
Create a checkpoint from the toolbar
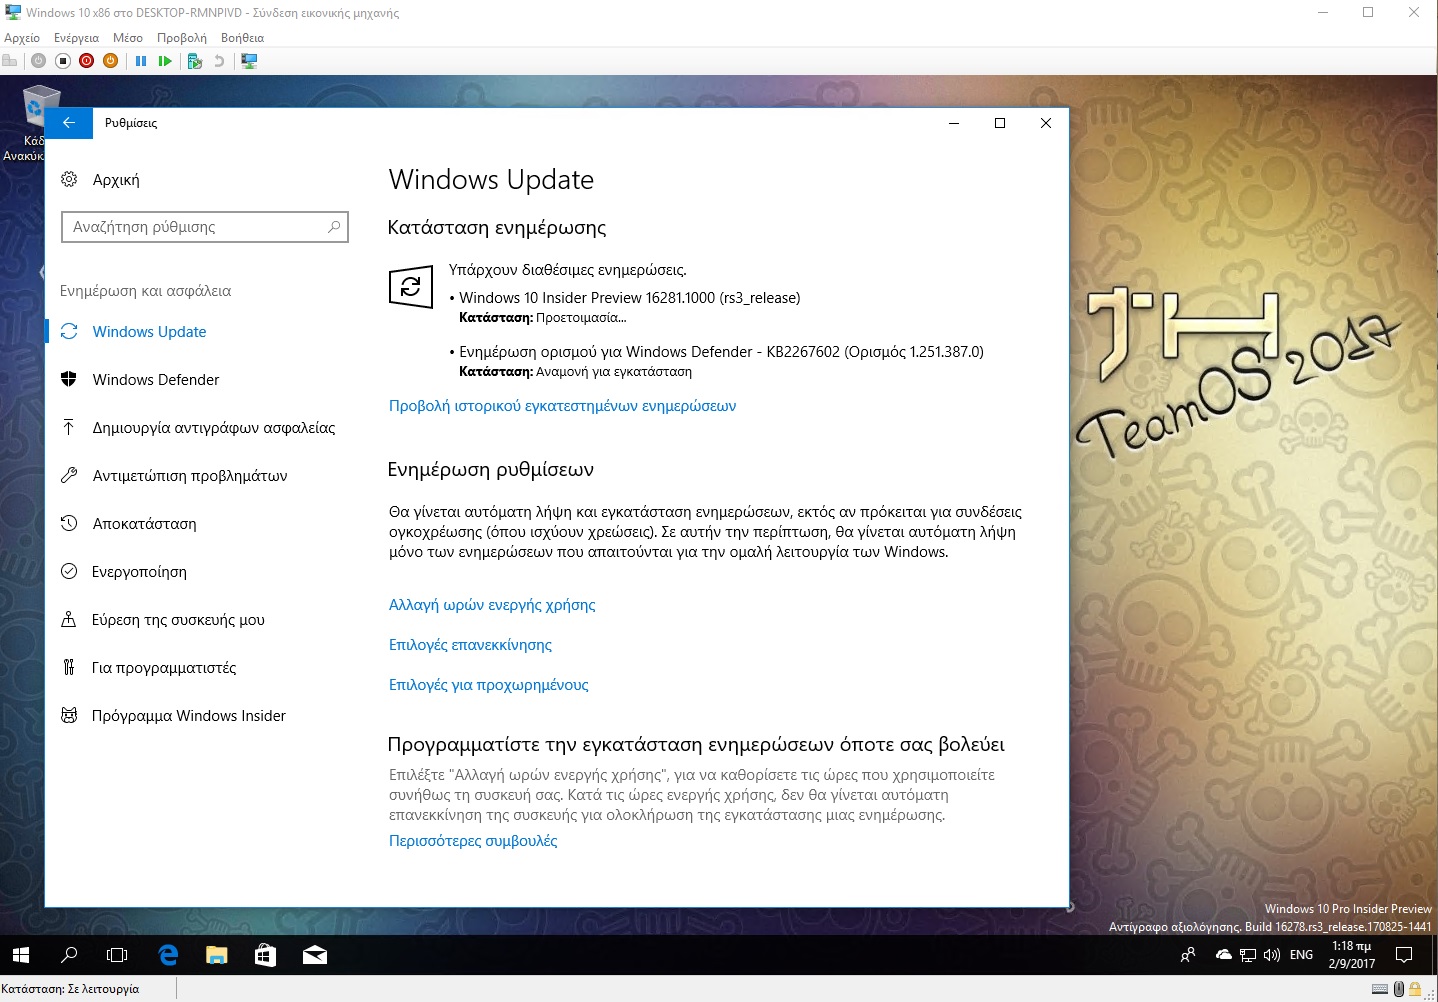click(195, 61)
